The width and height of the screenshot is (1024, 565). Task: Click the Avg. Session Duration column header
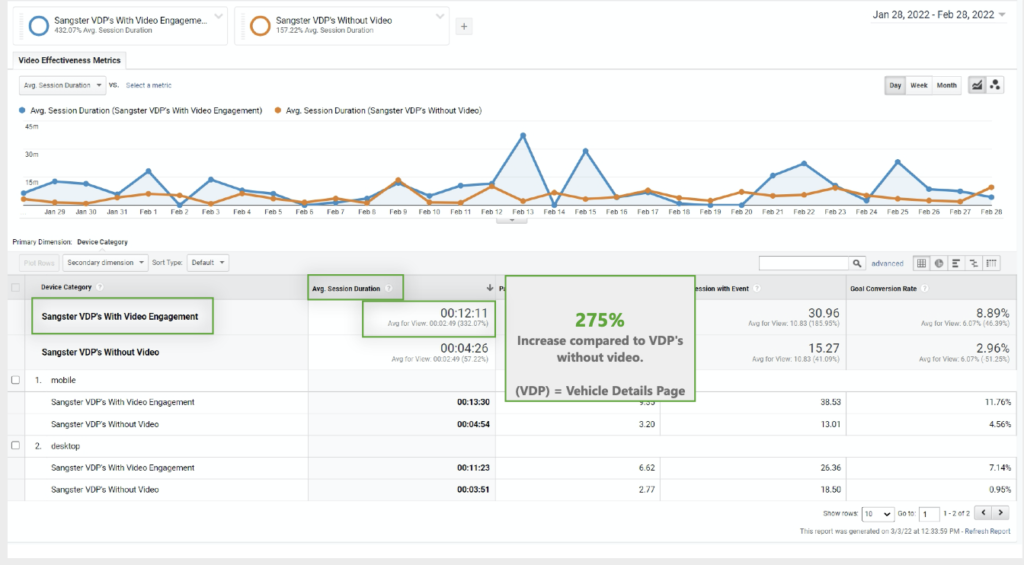pos(345,288)
